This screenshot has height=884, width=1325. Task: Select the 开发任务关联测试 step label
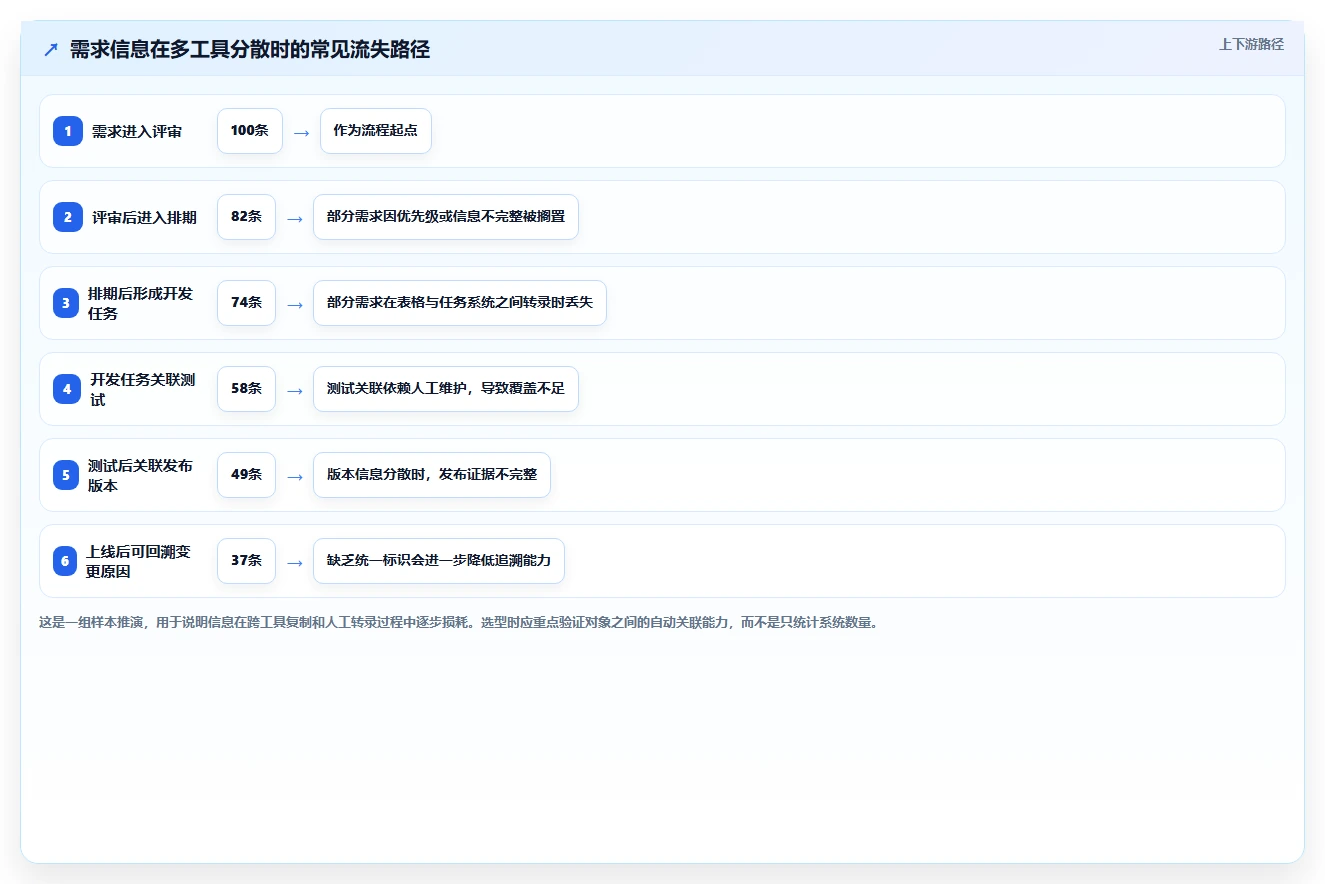click(x=143, y=389)
